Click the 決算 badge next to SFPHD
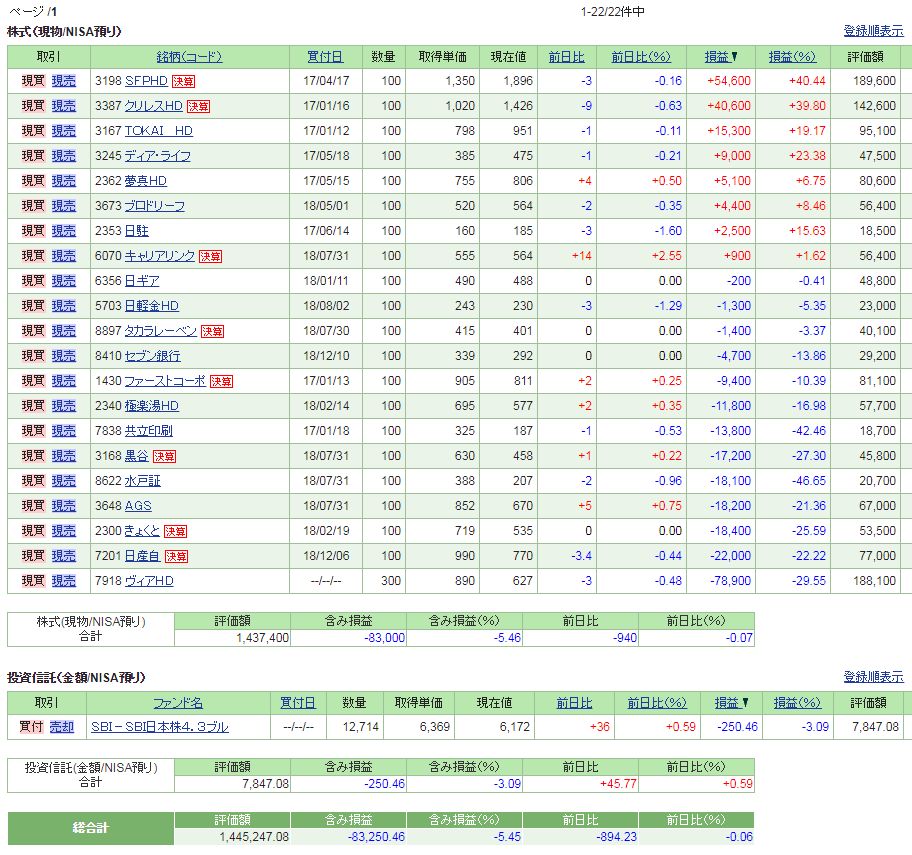 coord(183,81)
